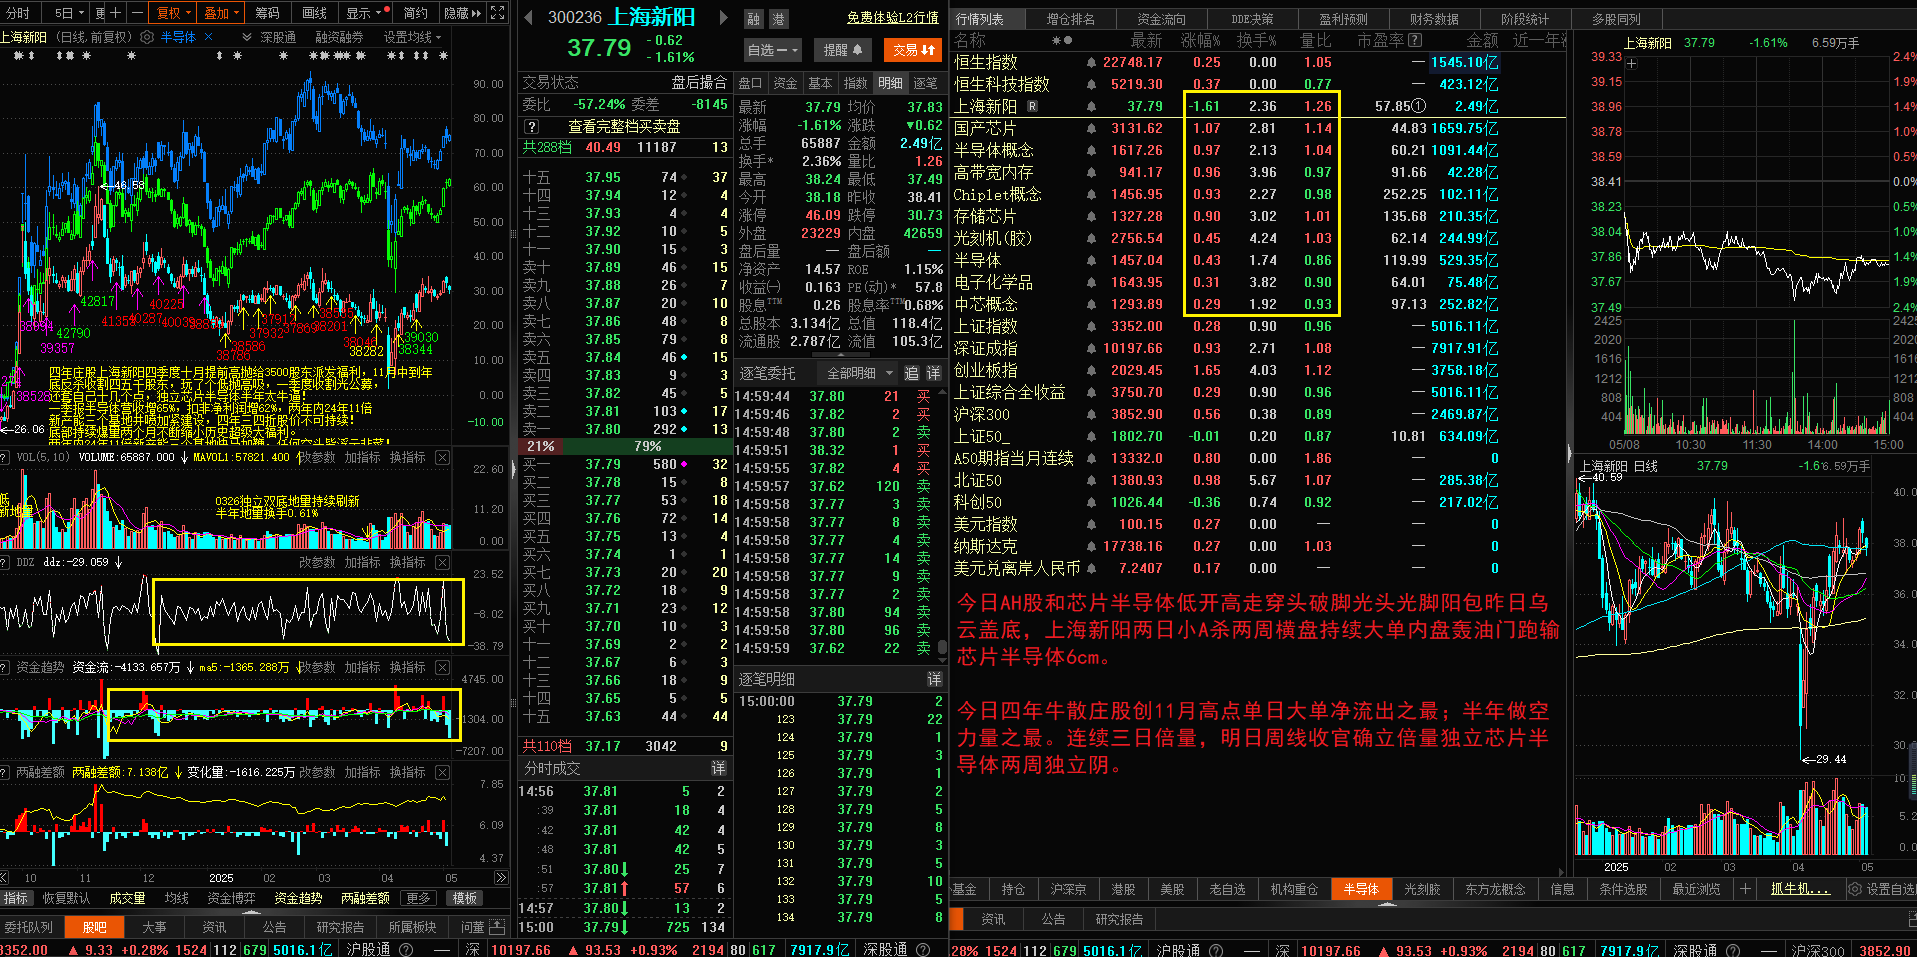Click the 涨幅% column header to sort
Screen dimensions: 1917x957
[x=1200, y=40]
